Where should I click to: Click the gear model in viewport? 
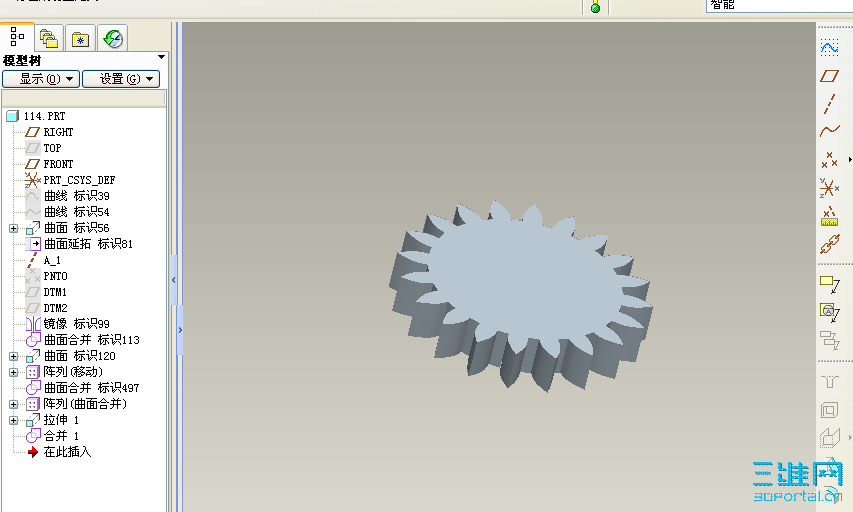[521, 294]
